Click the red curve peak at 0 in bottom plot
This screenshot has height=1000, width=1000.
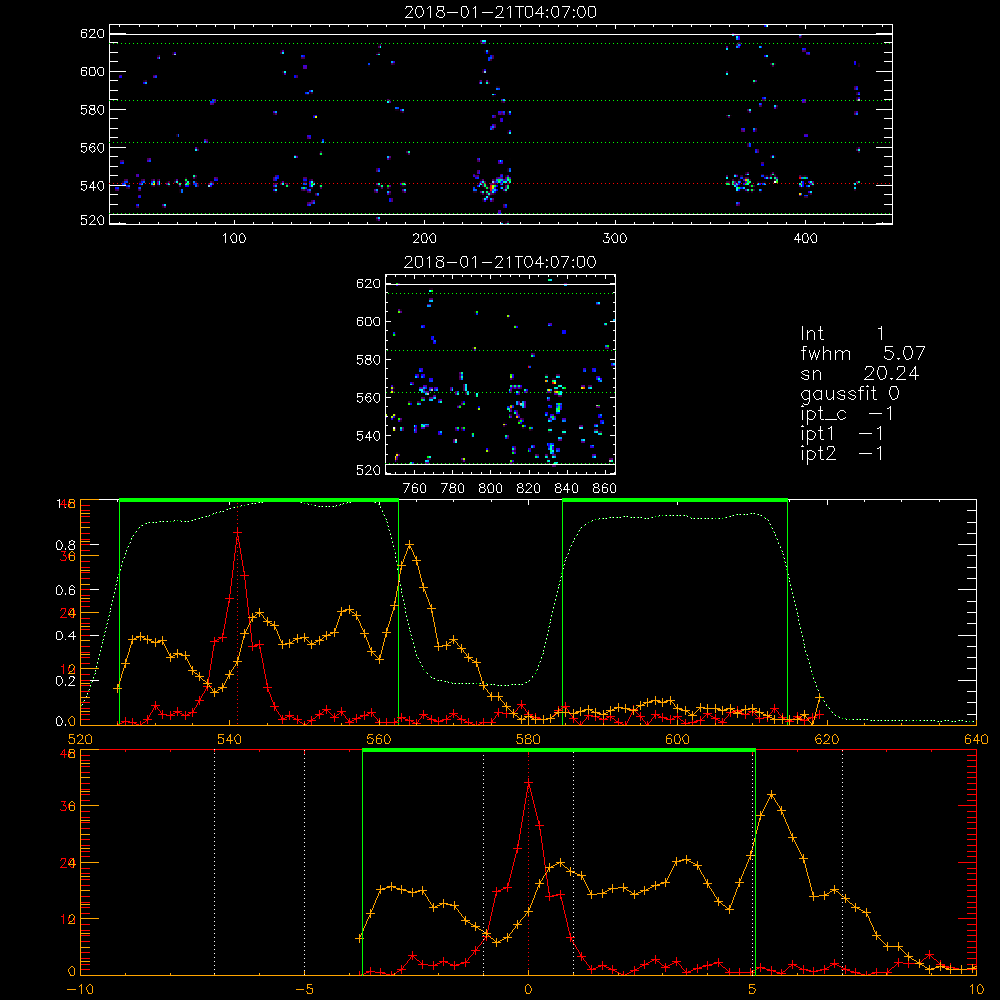pos(528,781)
